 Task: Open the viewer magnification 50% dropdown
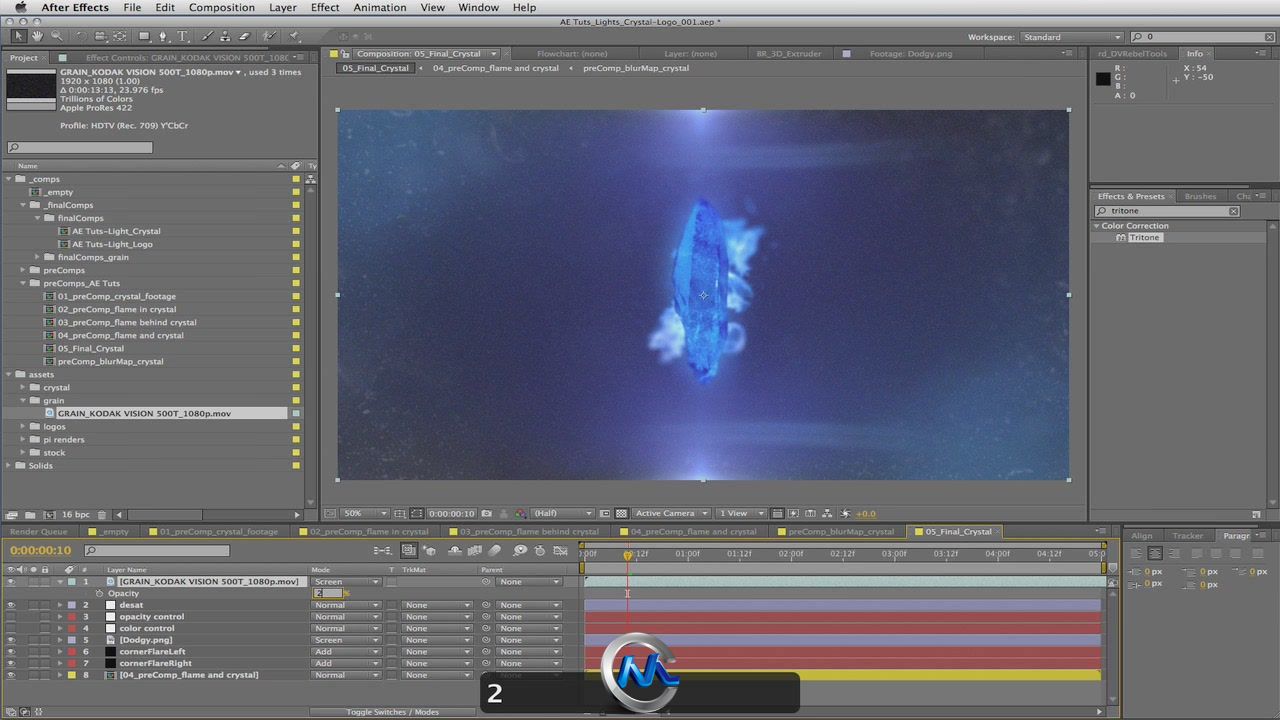coord(365,513)
